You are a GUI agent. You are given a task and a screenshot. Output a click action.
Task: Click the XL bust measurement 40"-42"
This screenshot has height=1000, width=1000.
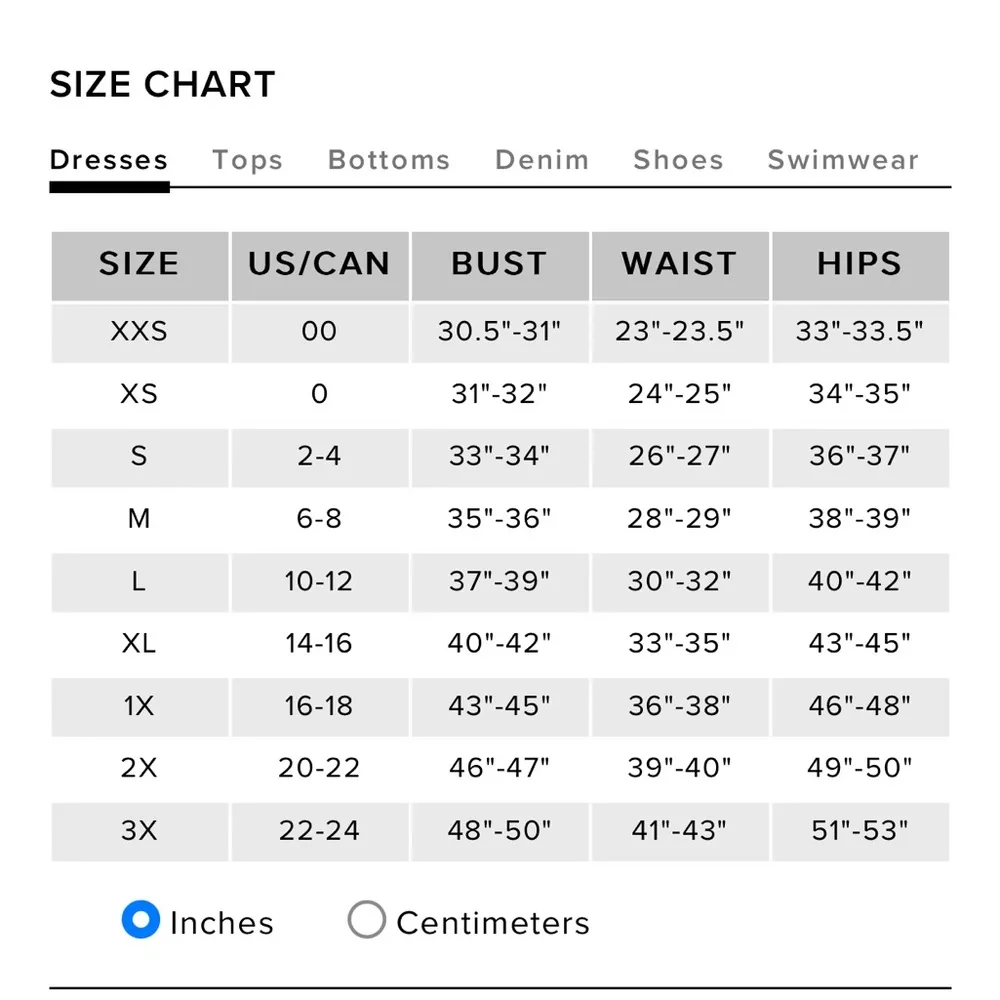point(499,644)
